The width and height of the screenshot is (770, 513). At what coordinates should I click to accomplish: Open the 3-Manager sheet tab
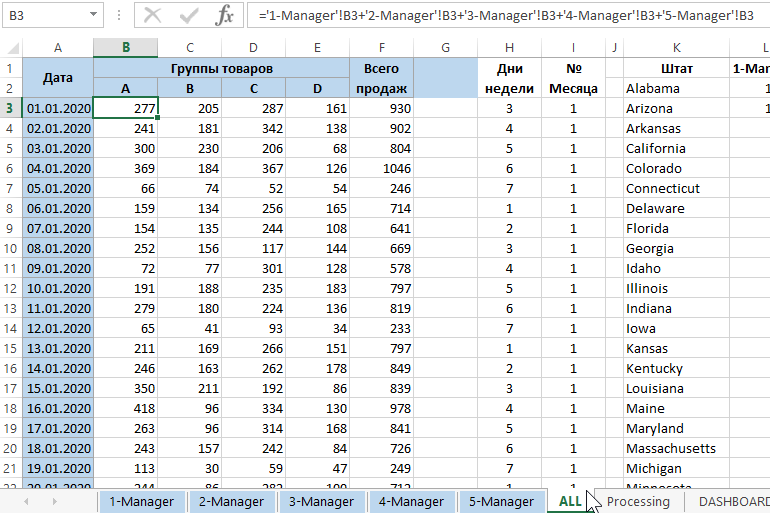click(320, 501)
